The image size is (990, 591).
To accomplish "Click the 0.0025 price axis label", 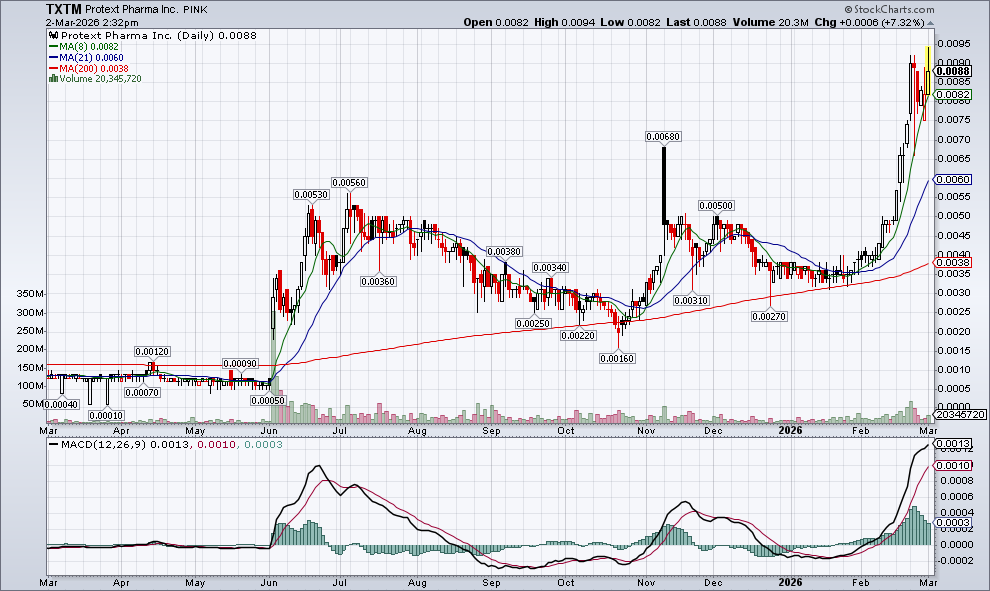I will [953, 312].
